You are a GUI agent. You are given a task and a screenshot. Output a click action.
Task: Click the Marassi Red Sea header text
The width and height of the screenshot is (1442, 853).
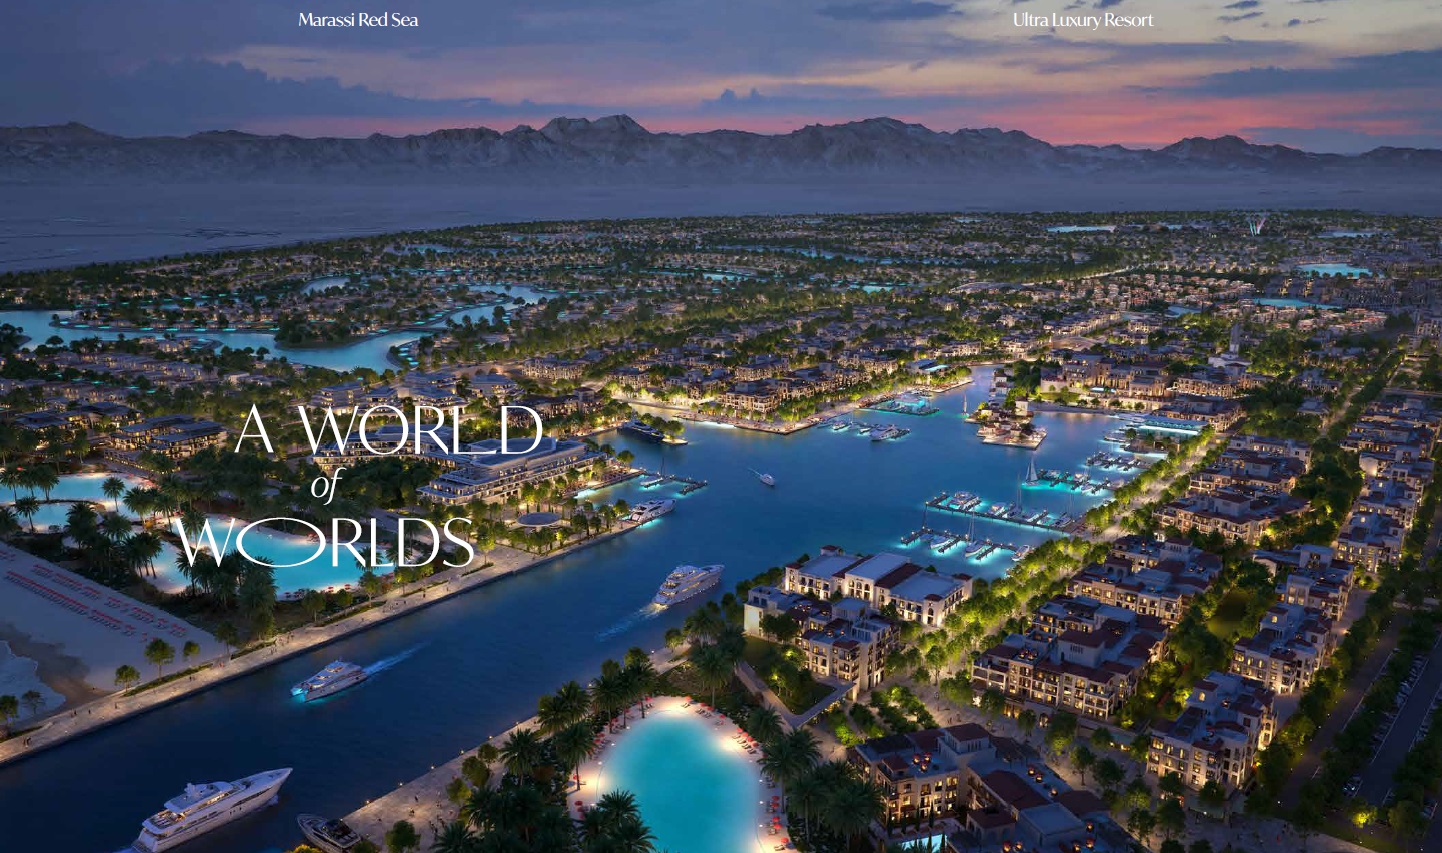tap(358, 20)
